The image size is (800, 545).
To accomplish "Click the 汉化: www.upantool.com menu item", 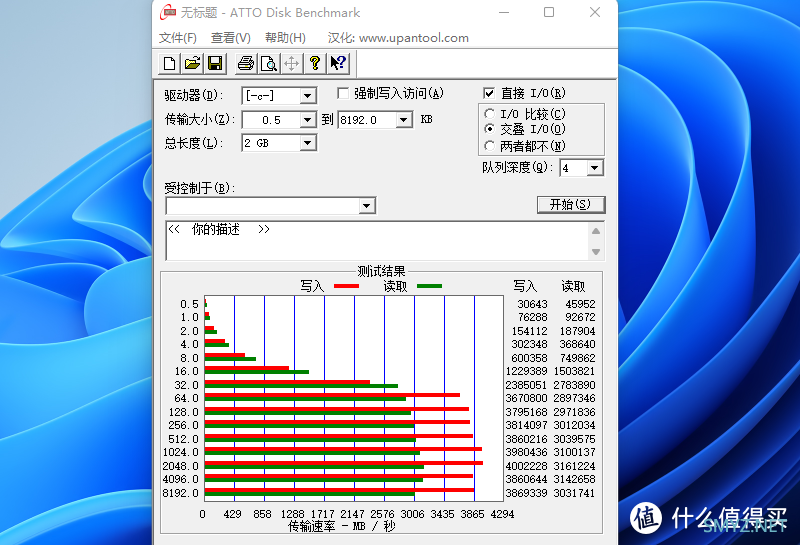I will [x=398, y=38].
